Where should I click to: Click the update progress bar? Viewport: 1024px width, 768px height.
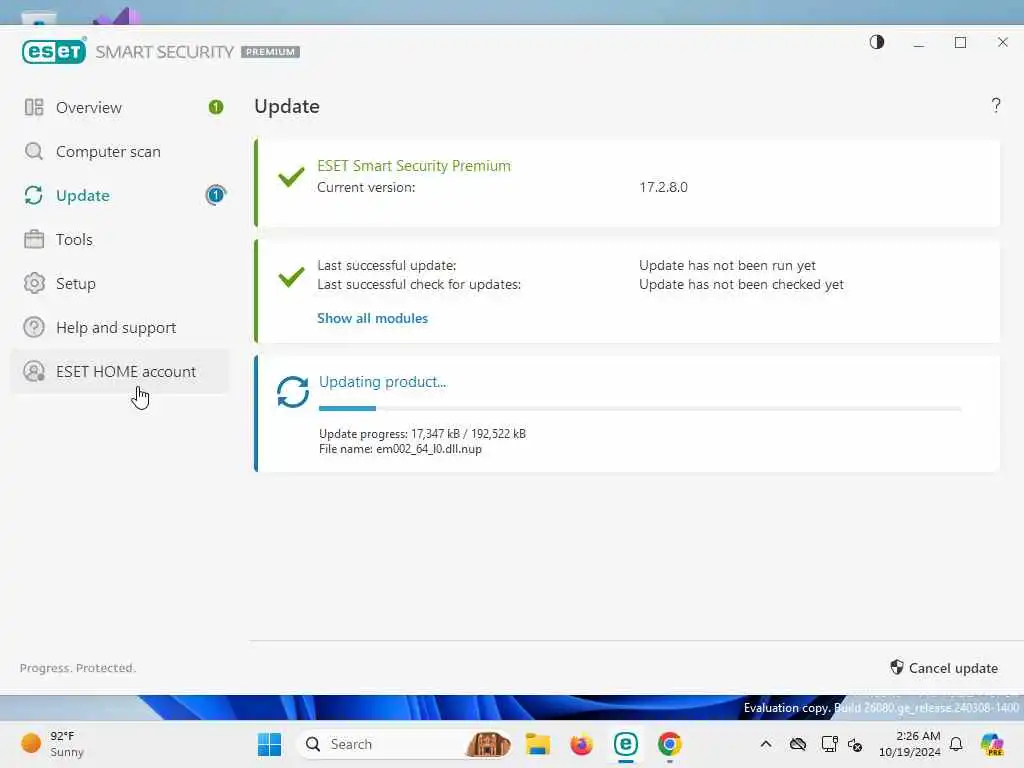(640, 409)
